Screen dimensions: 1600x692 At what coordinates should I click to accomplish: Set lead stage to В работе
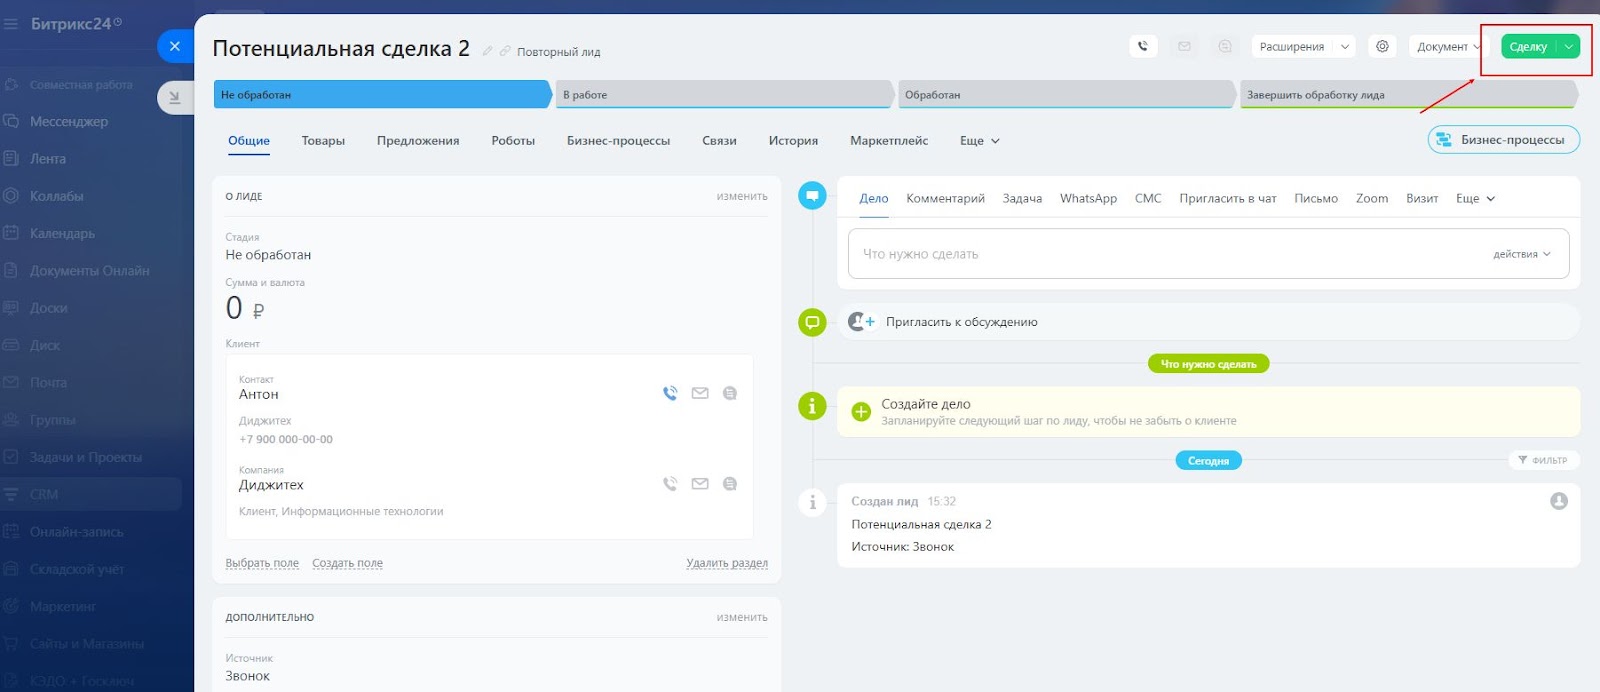tap(722, 95)
